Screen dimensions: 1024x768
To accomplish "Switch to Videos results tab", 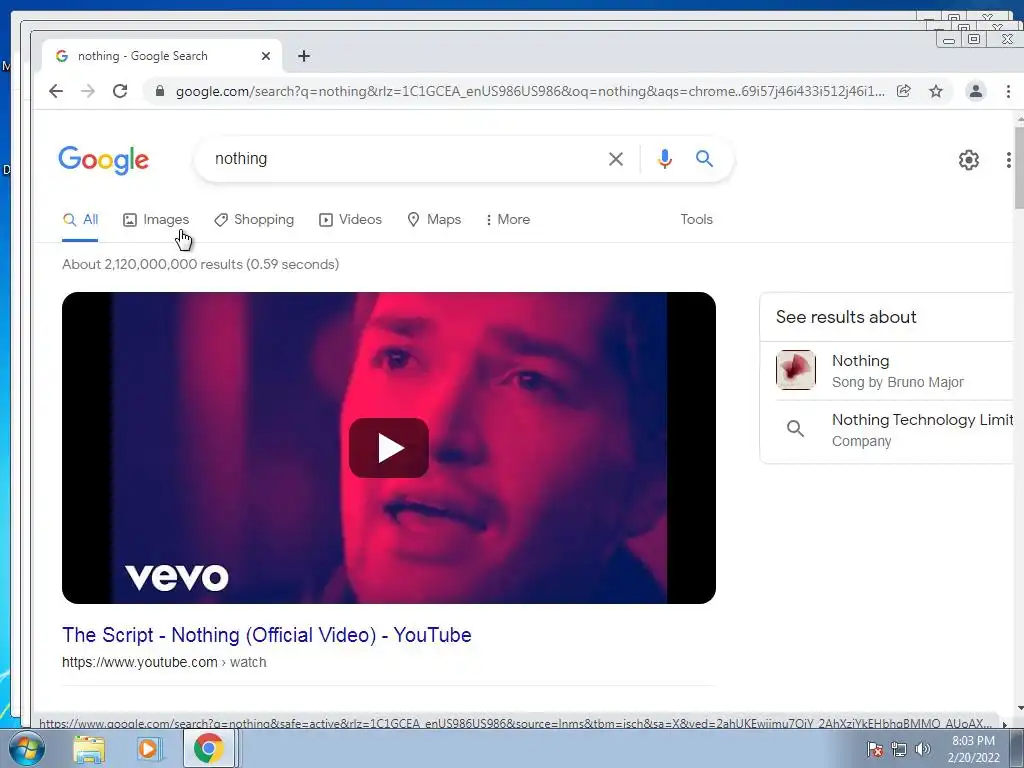I will 350,220.
